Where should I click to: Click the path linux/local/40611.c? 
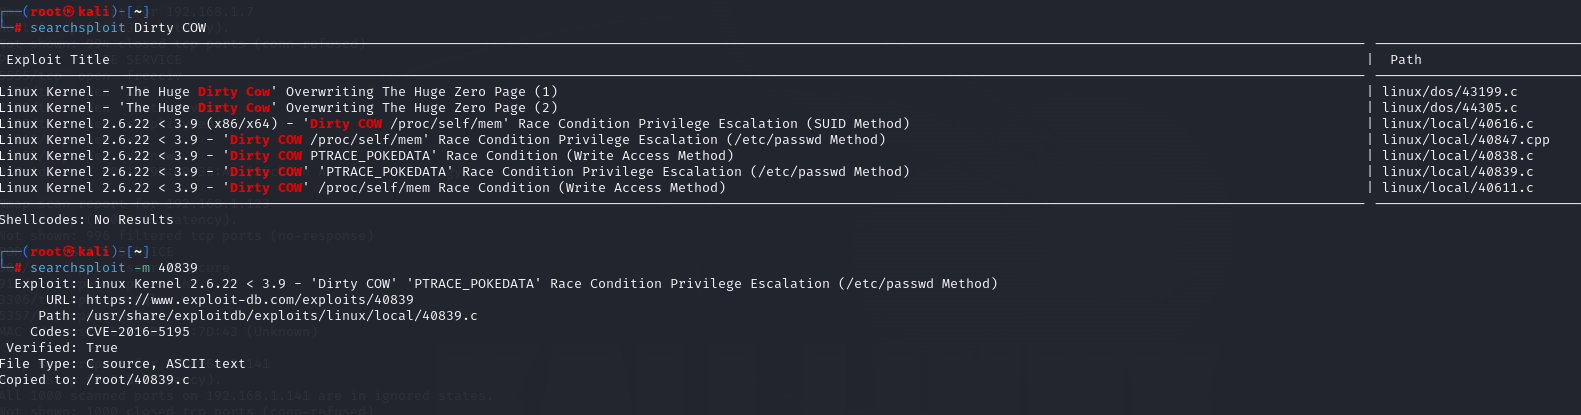pyautogui.click(x=1457, y=188)
